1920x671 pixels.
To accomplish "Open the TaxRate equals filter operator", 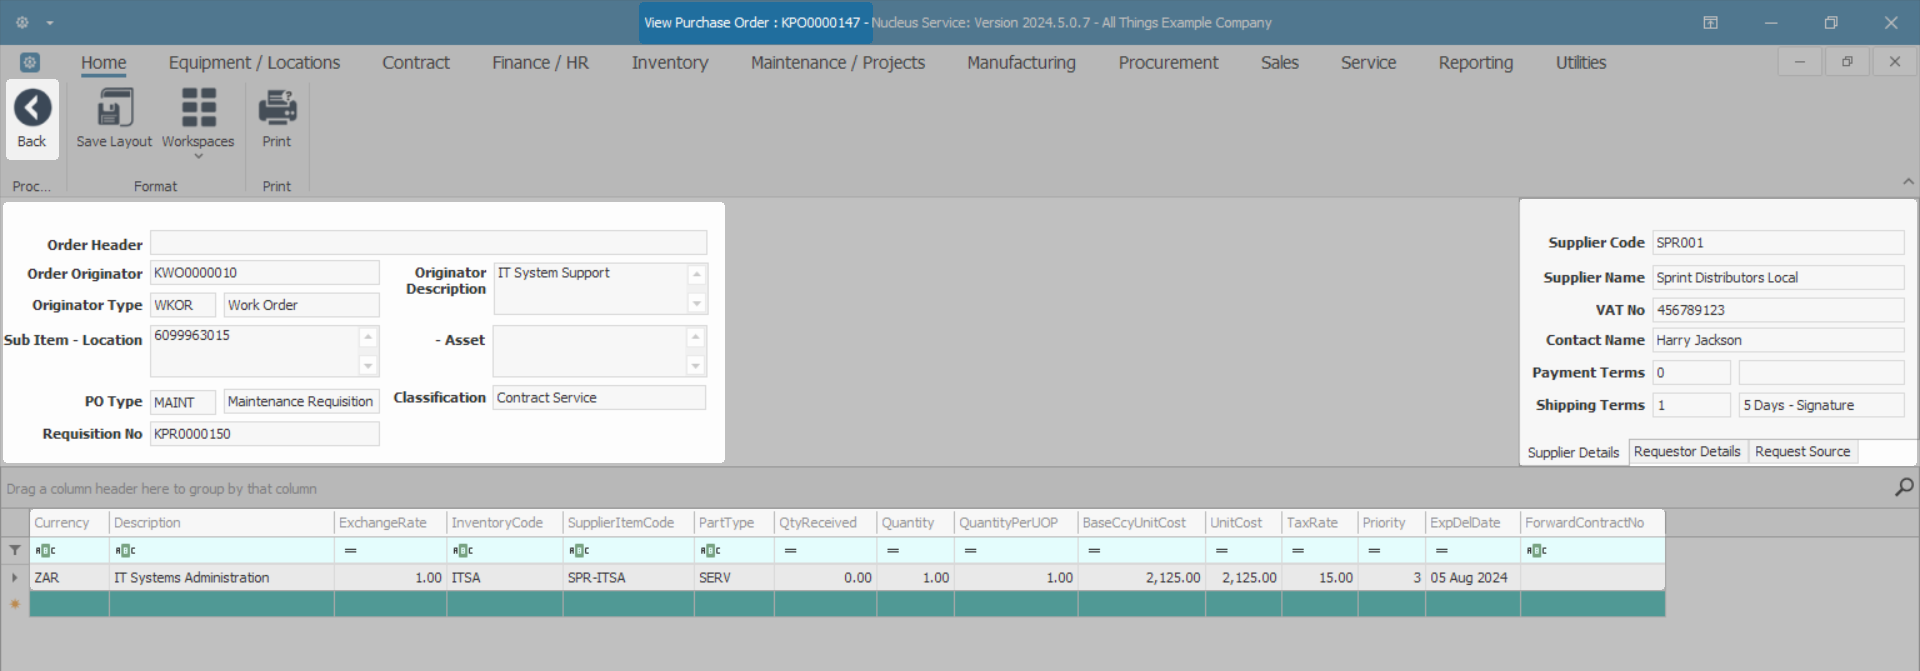I will click(1297, 550).
